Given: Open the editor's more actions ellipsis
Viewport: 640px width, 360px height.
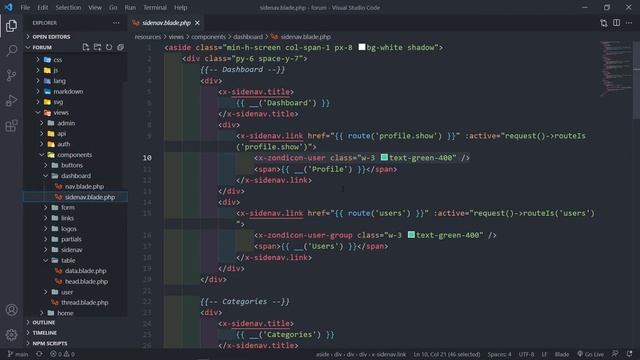Looking at the screenshot, I should coord(629,23).
